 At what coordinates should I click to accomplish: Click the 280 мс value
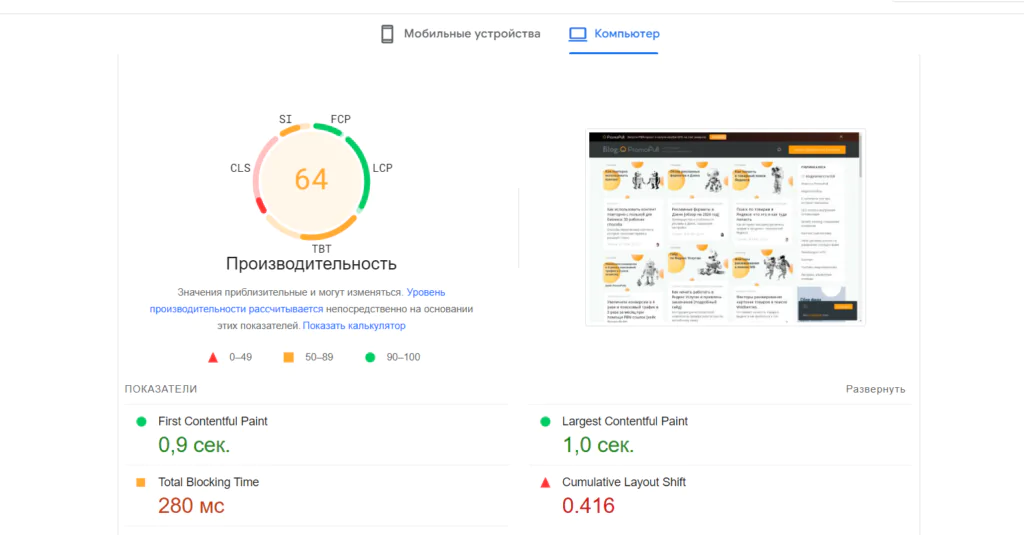coord(191,506)
